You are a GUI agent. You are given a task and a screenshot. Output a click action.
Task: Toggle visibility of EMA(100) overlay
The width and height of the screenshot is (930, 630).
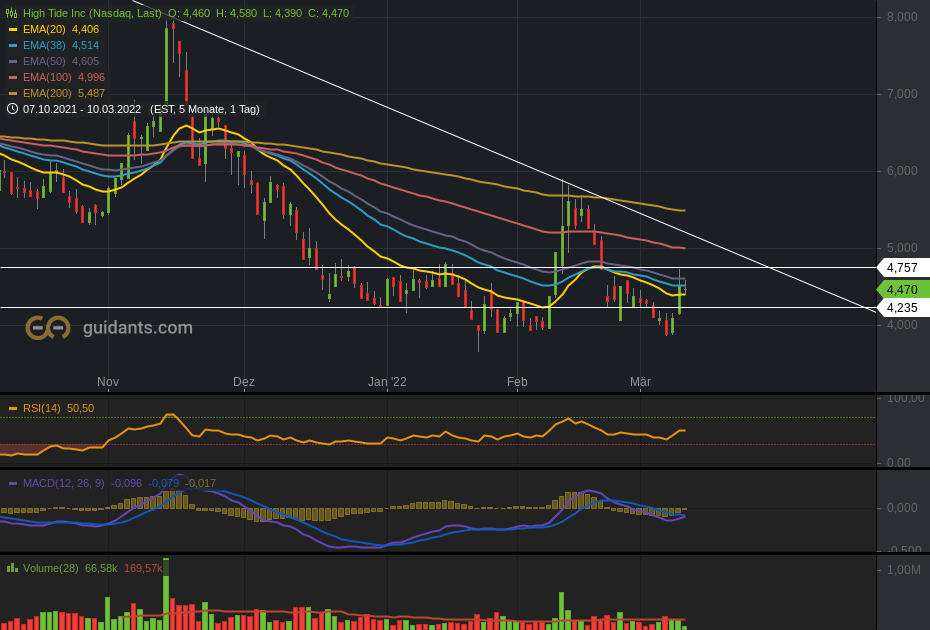click(x=12, y=77)
